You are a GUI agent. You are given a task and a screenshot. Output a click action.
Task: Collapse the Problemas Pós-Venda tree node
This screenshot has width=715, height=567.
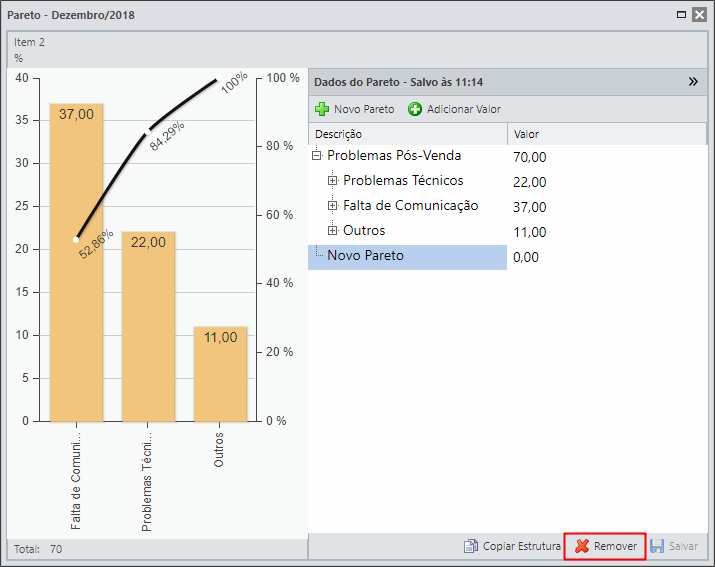(316, 156)
